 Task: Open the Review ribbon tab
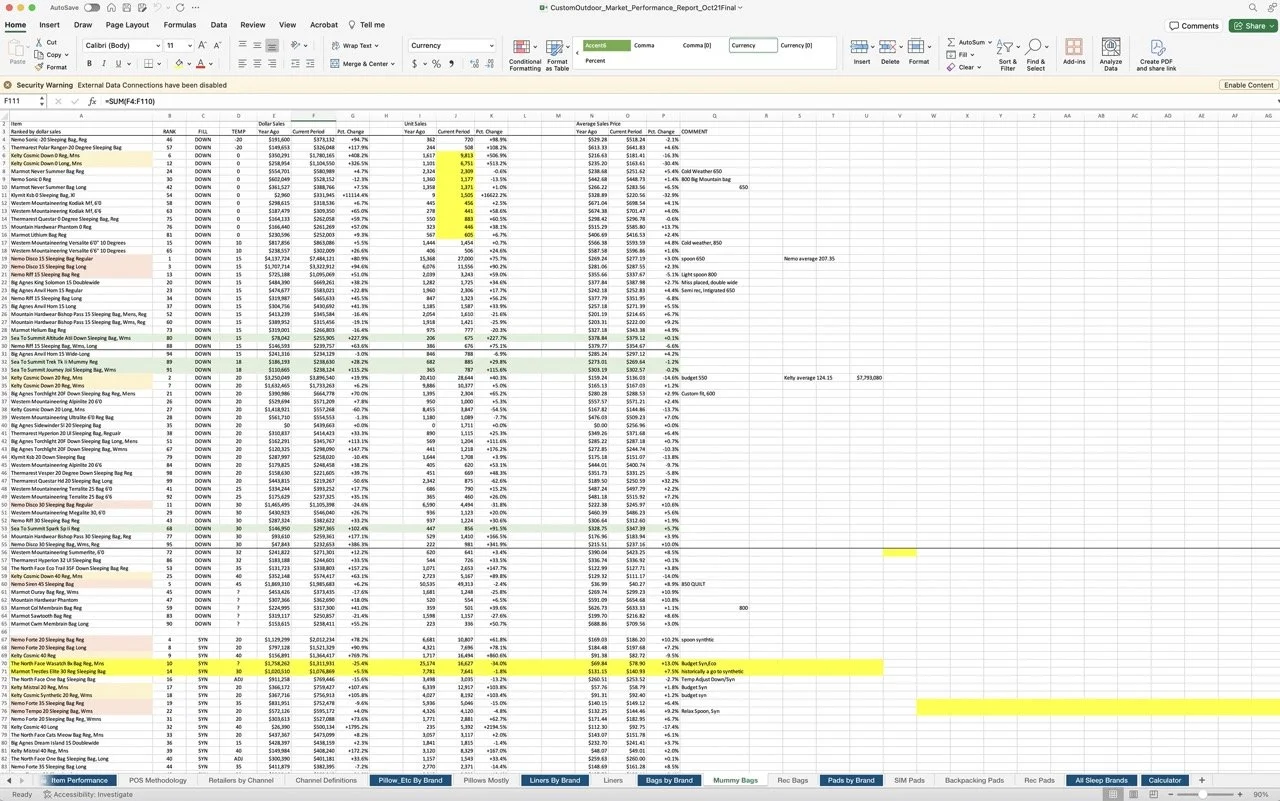[253, 24]
